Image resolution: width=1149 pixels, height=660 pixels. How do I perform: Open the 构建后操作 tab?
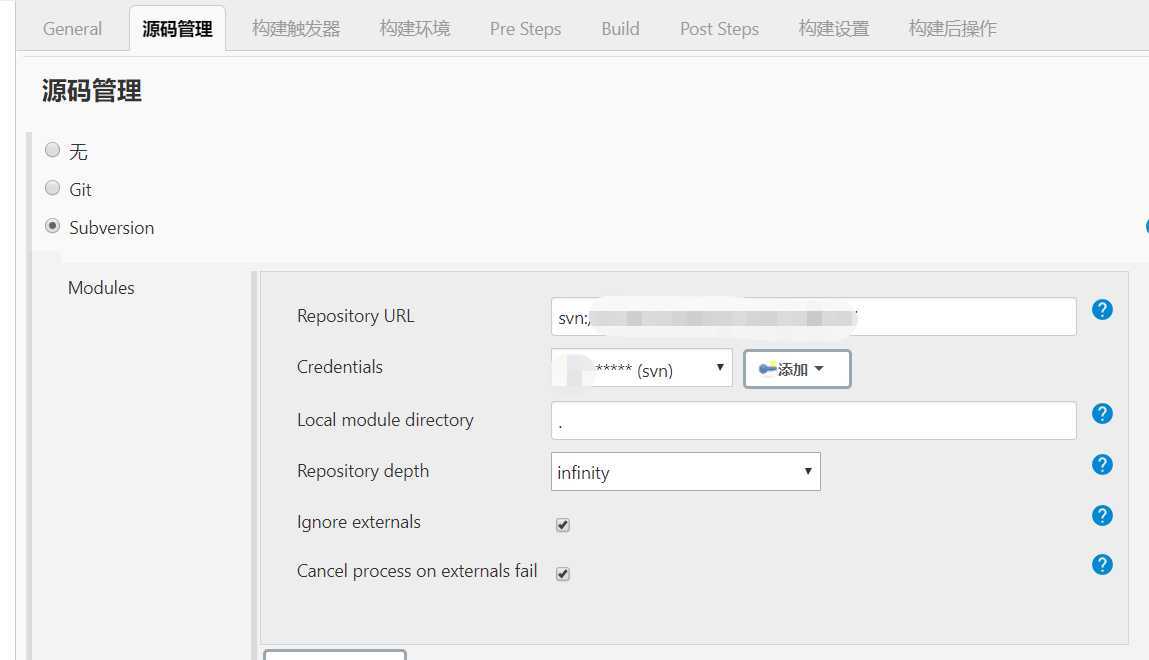pyautogui.click(x=953, y=29)
